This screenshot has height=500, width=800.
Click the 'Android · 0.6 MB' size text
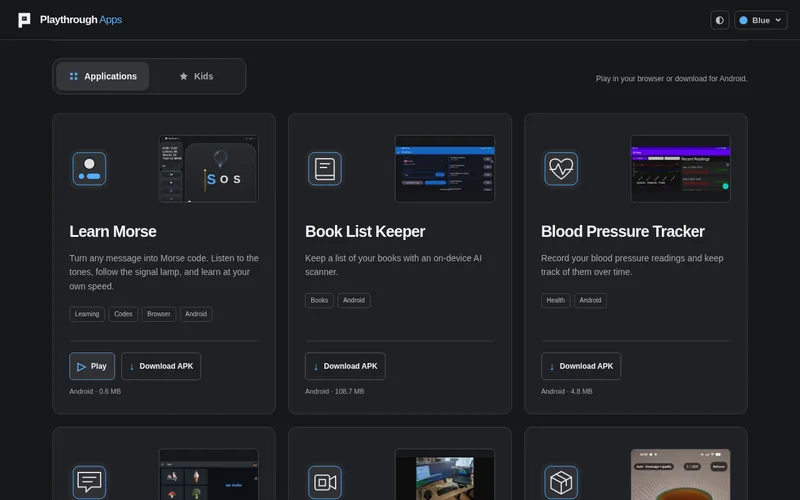(95, 392)
